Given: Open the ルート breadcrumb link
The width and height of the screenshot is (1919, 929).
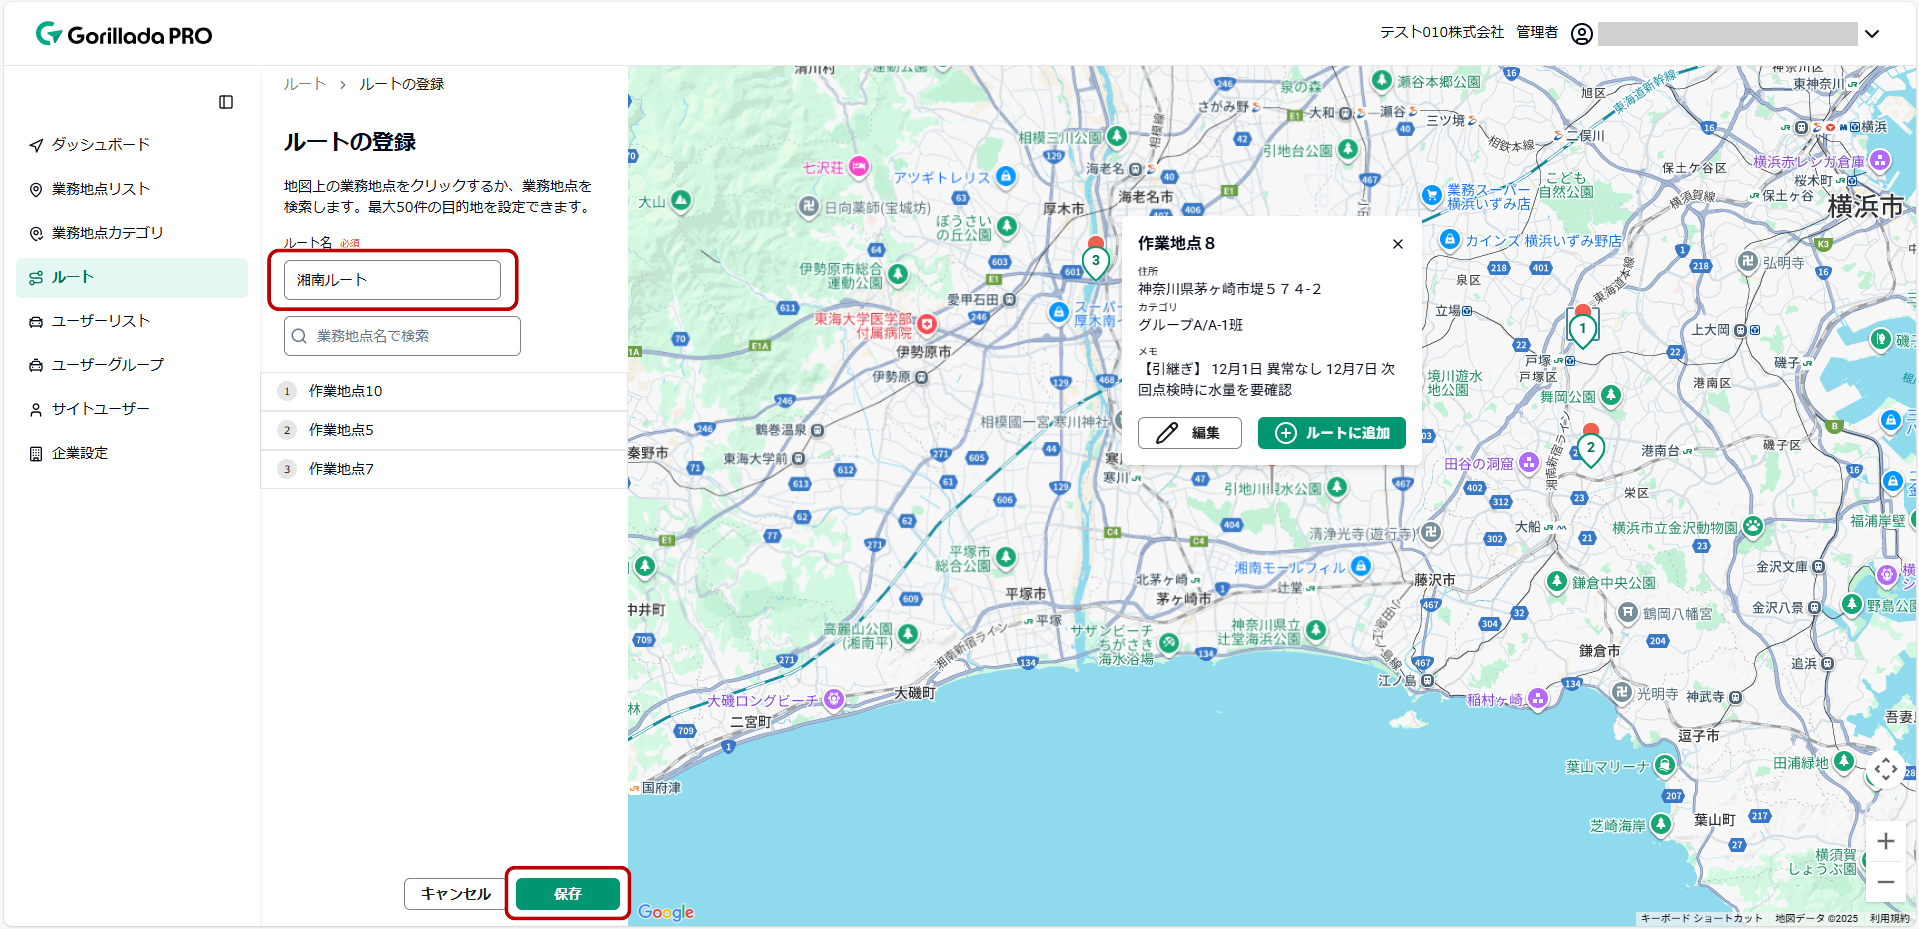Looking at the screenshot, I should pos(303,84).
